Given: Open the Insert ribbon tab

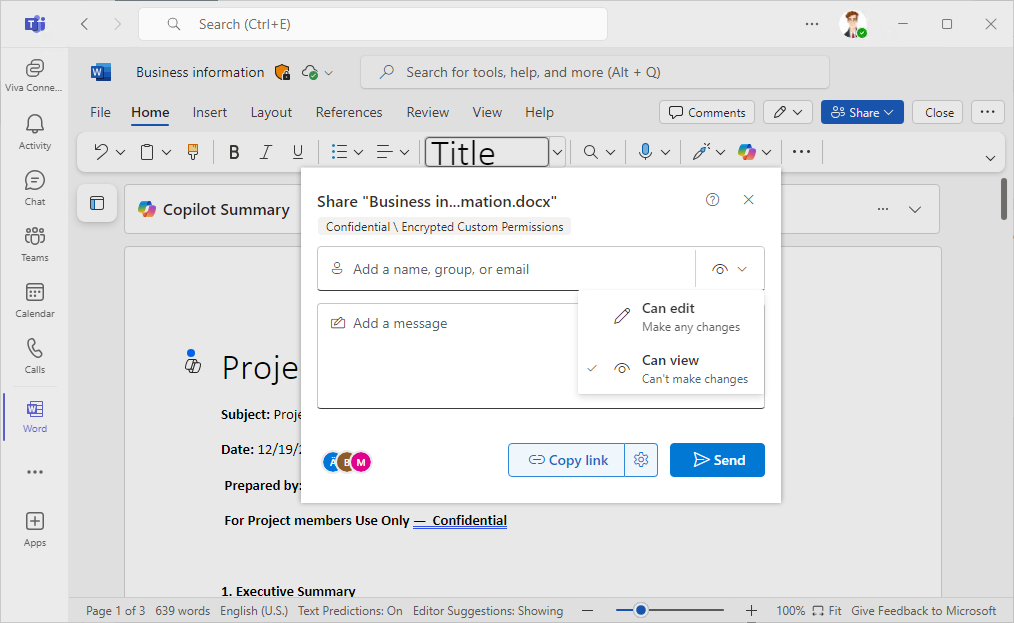Looking at the screenshot, I should click(x=210, y=113).
